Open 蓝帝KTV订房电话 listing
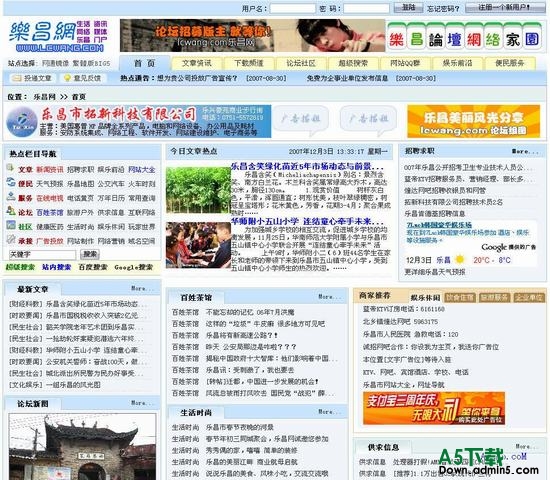 point(404,309)
